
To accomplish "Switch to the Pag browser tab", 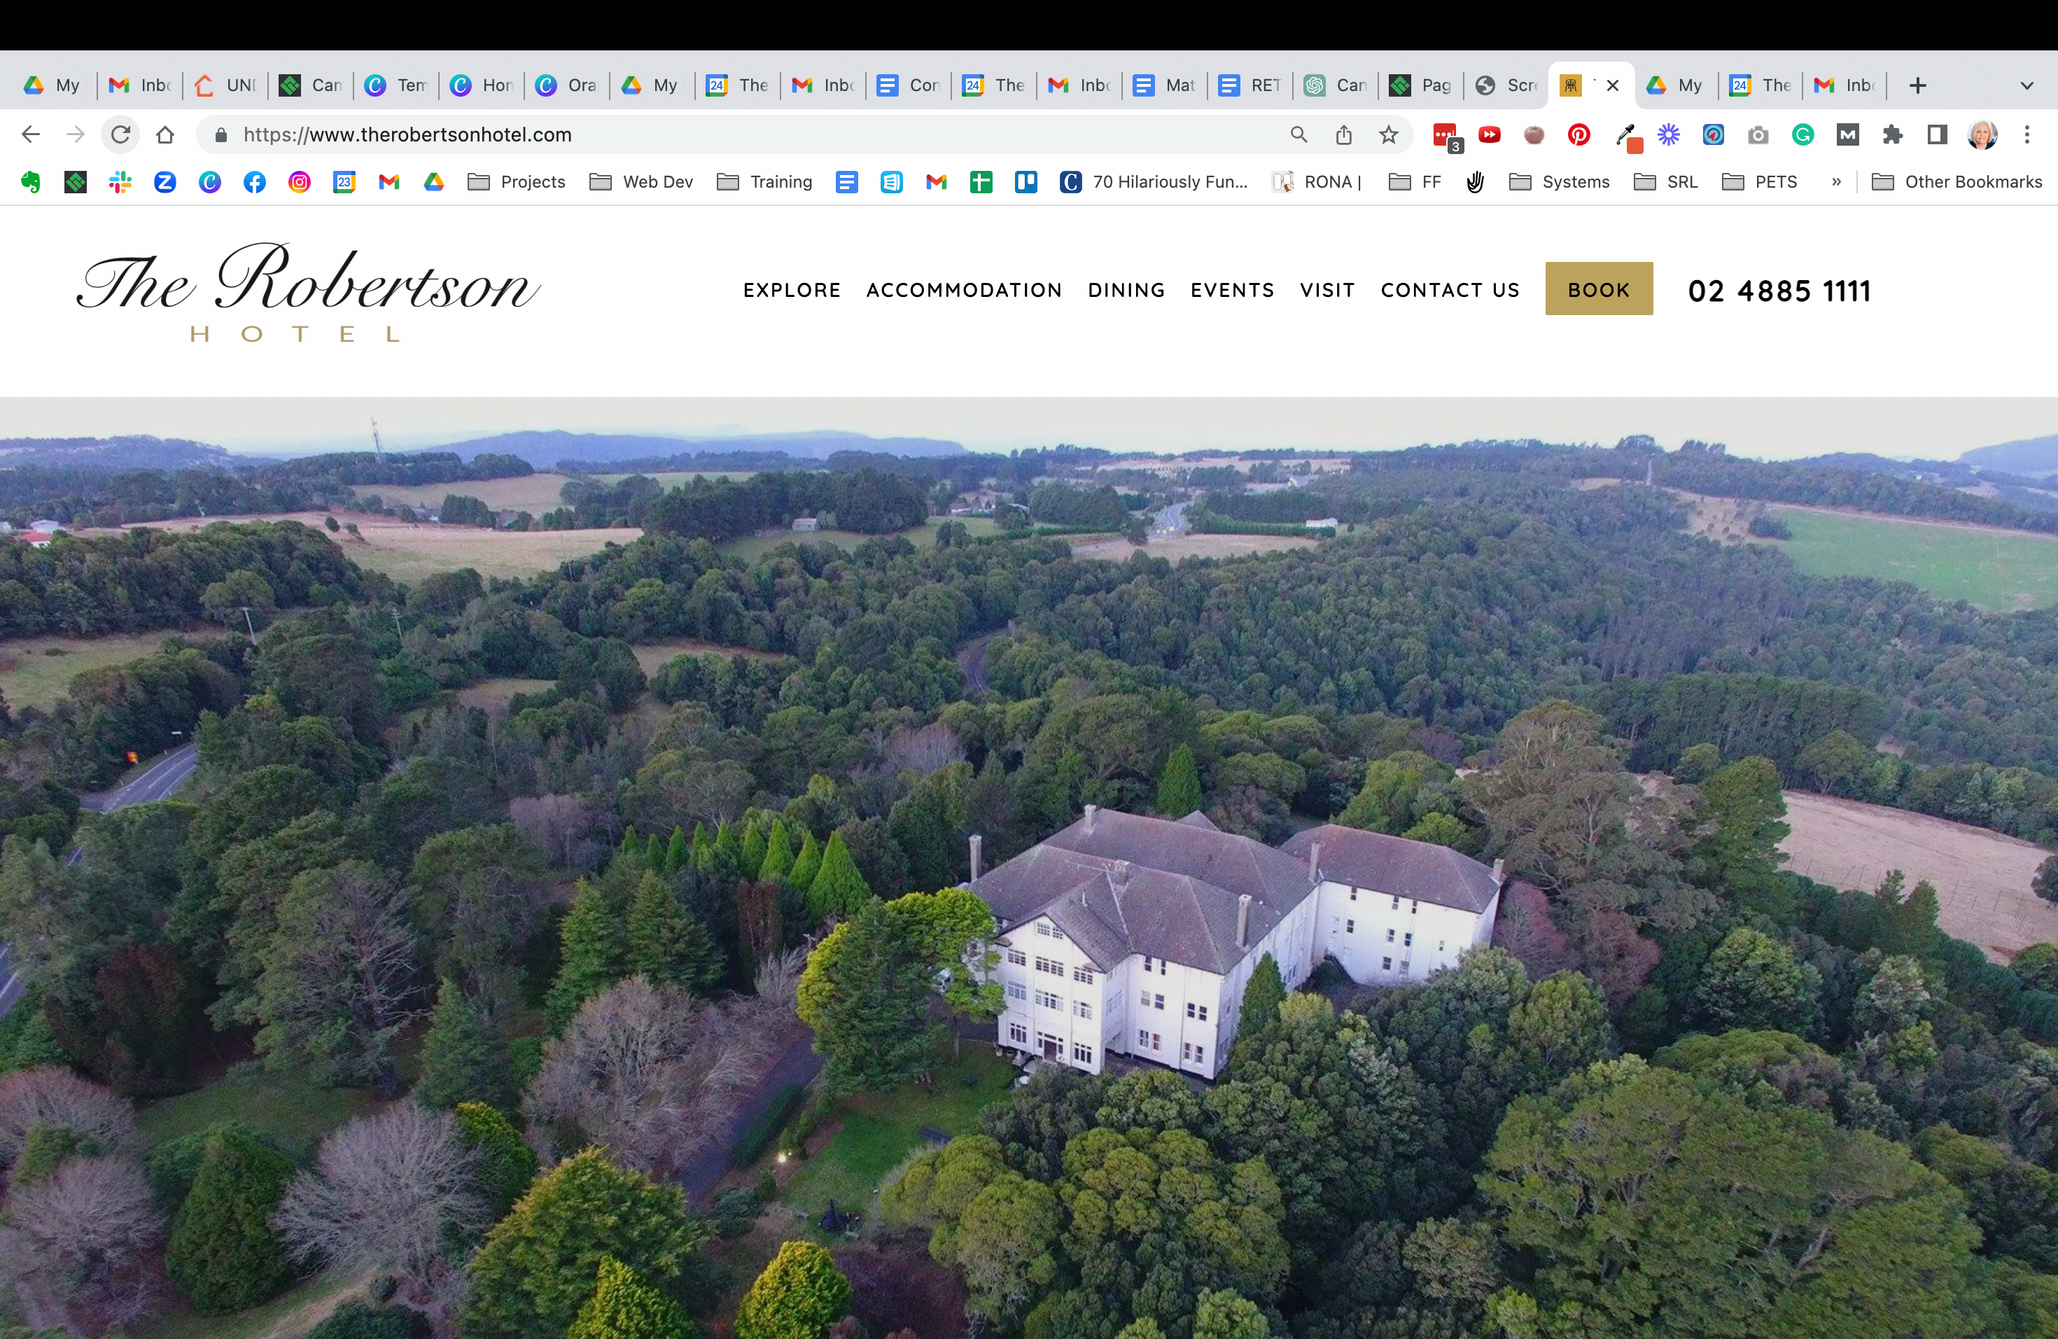I will [1420, 85].
